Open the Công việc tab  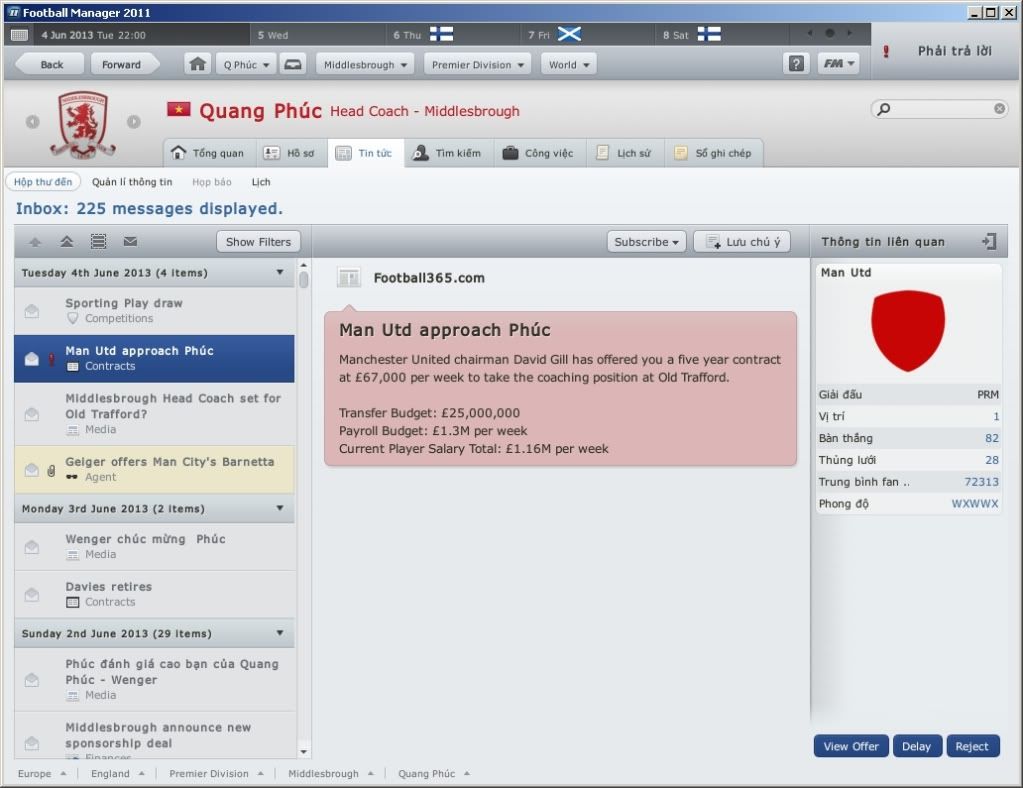pyautogui.click(x=539, y=153)
